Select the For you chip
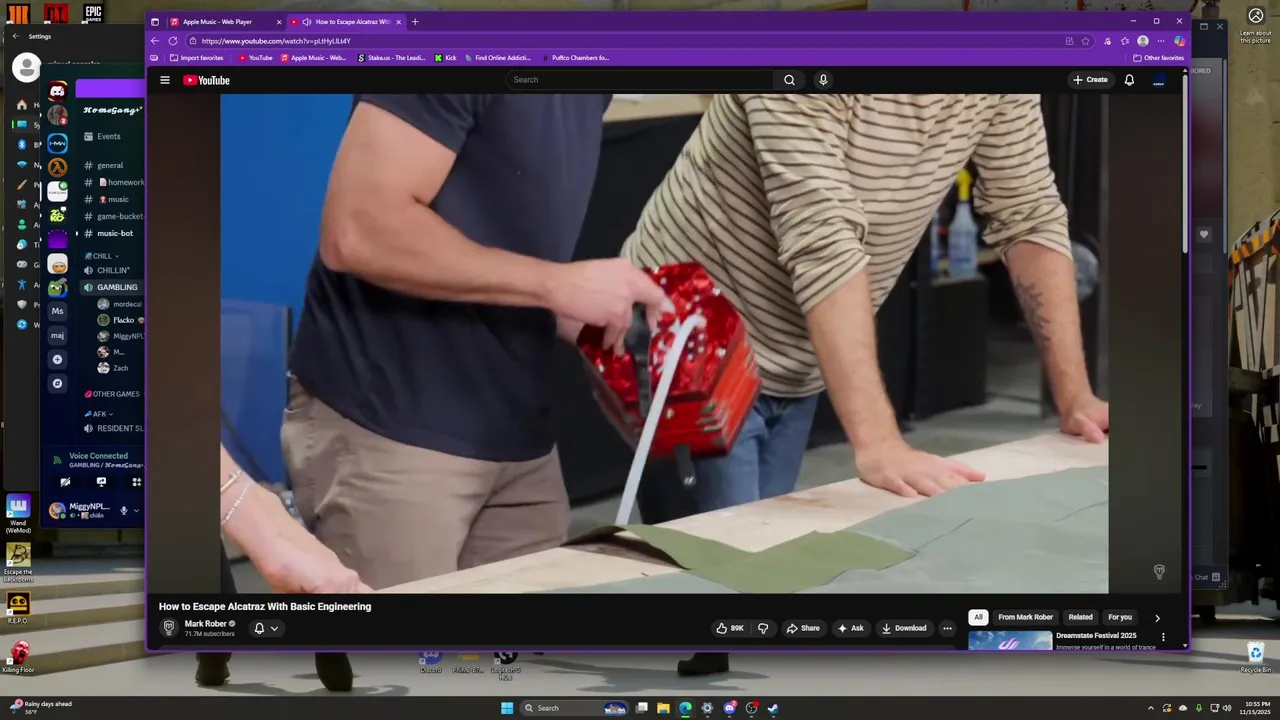 (x=1120, y=617)
